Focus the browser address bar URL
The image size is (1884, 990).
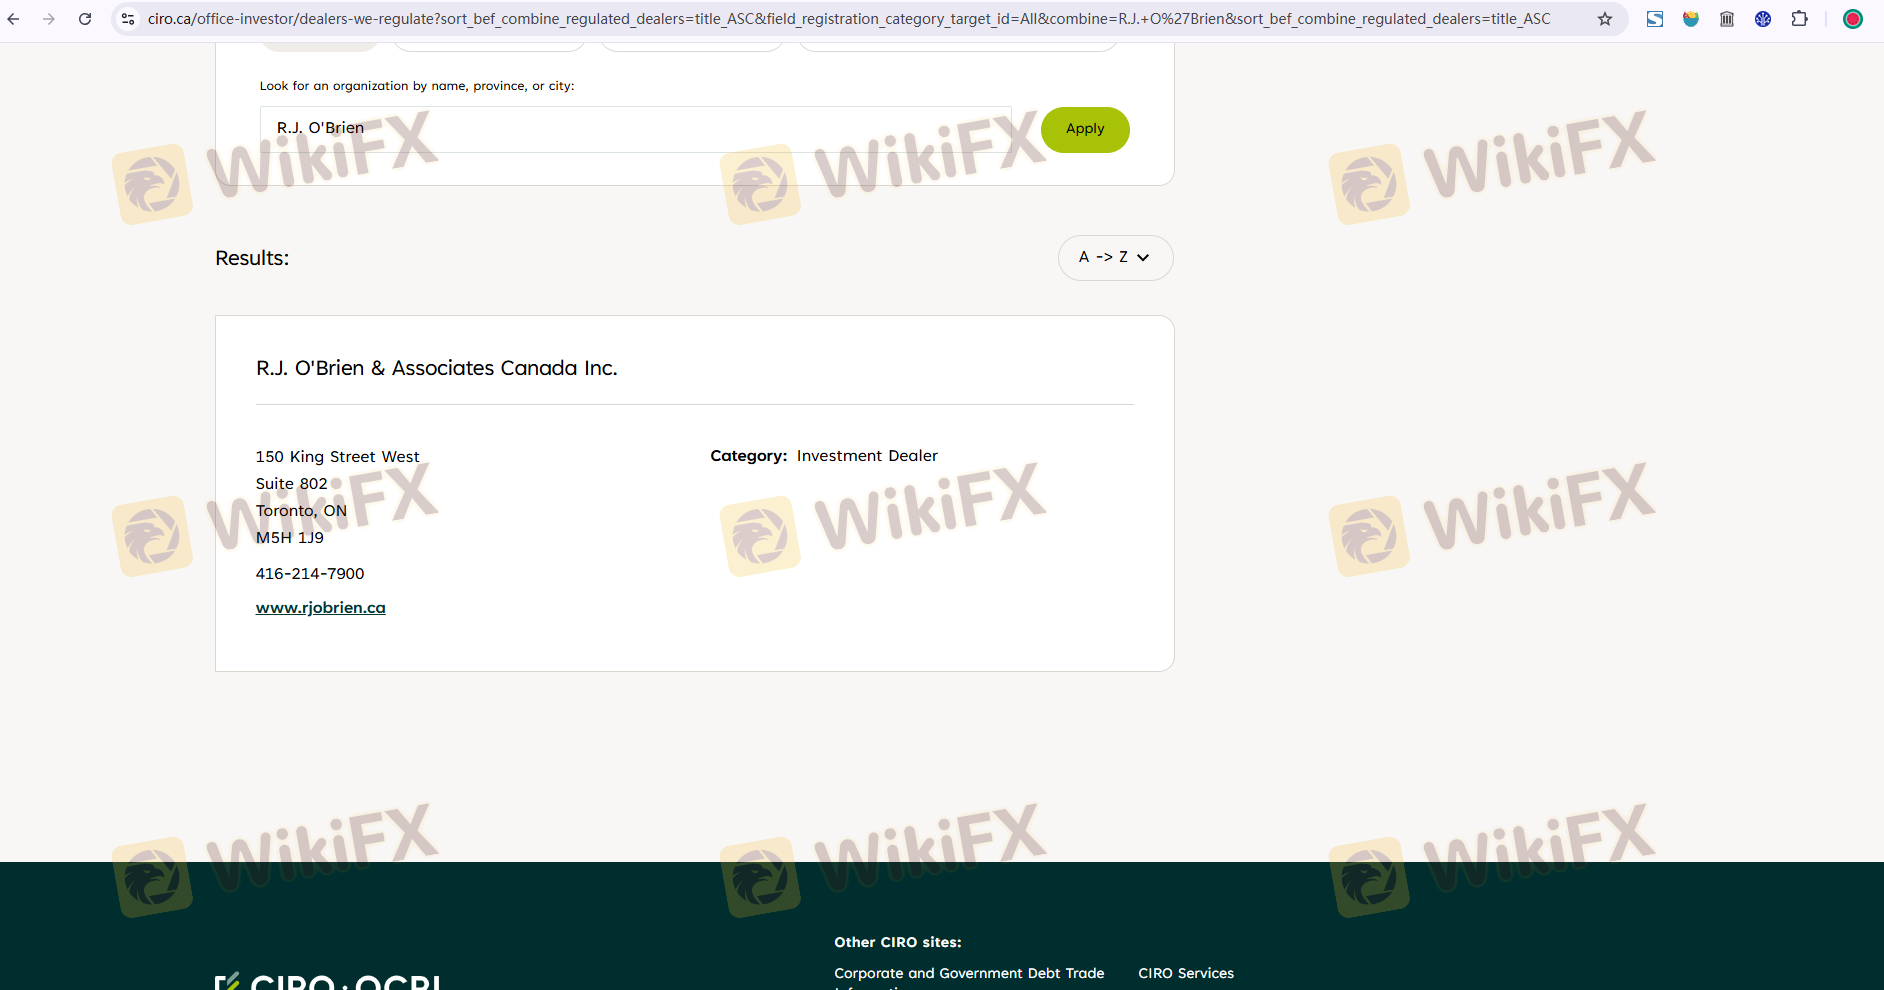tap(849, 19)
